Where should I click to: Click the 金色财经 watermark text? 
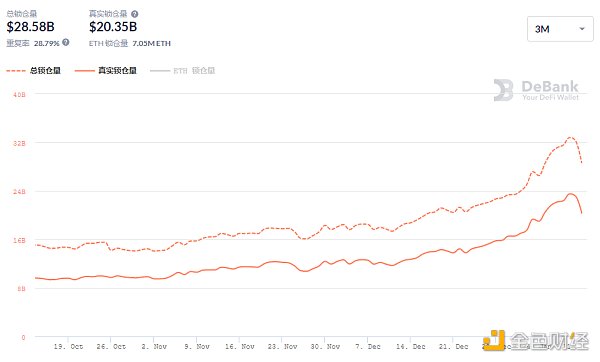pyautogui.click(x=549, y=341)
